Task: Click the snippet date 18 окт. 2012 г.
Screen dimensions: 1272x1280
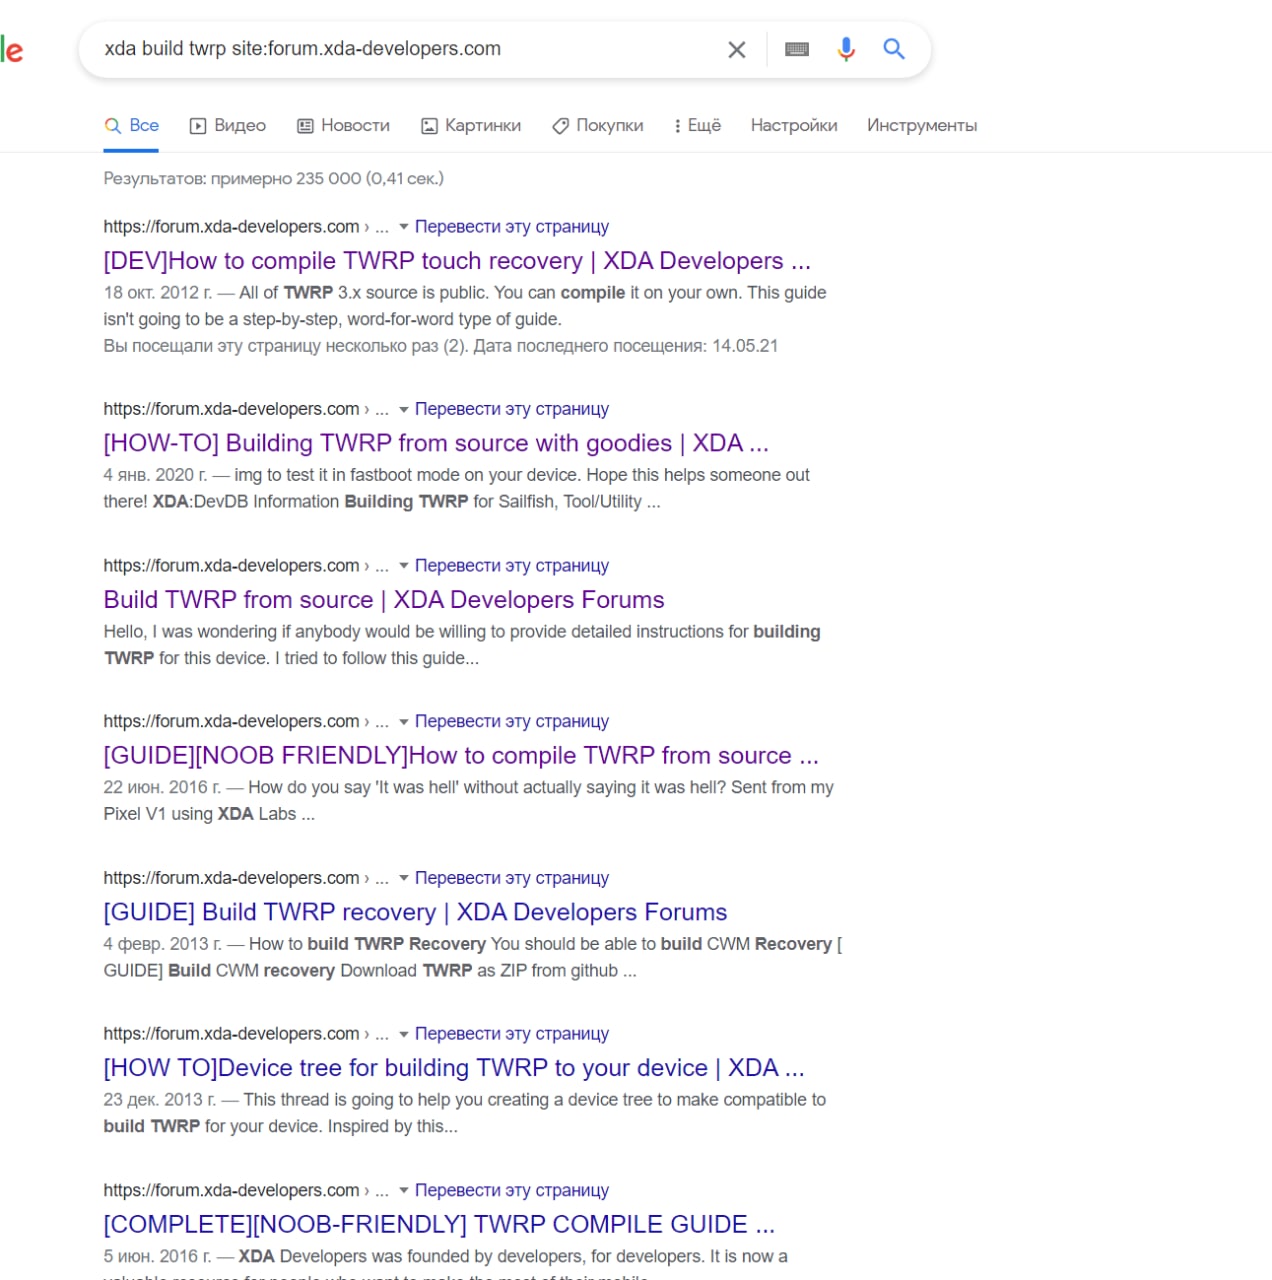Action: click(158, 293)
